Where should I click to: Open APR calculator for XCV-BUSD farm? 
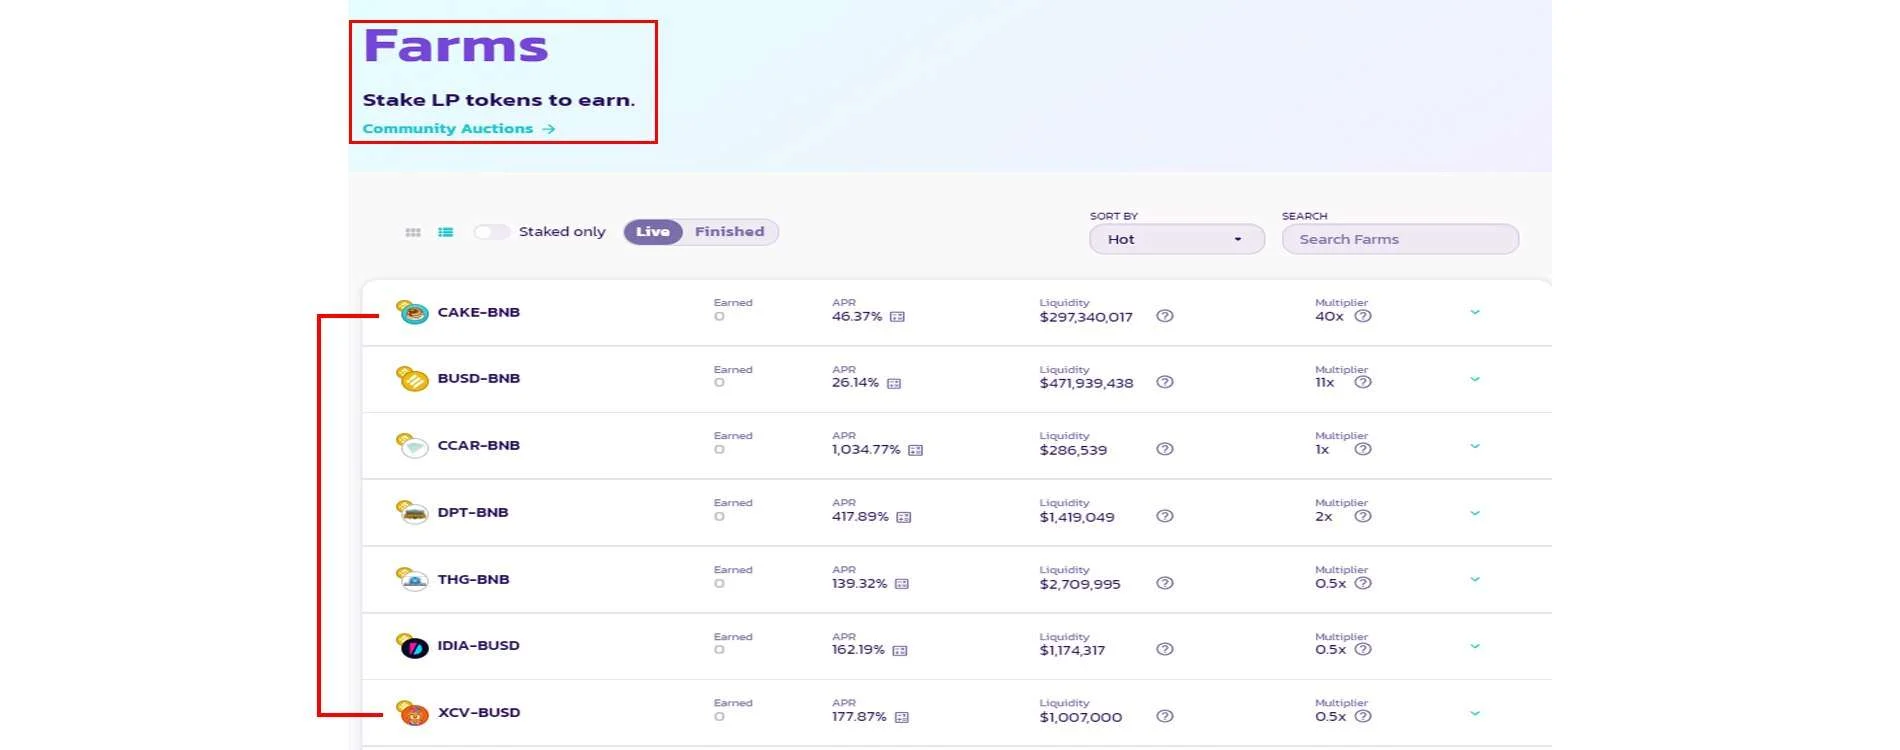click(901, 717)
